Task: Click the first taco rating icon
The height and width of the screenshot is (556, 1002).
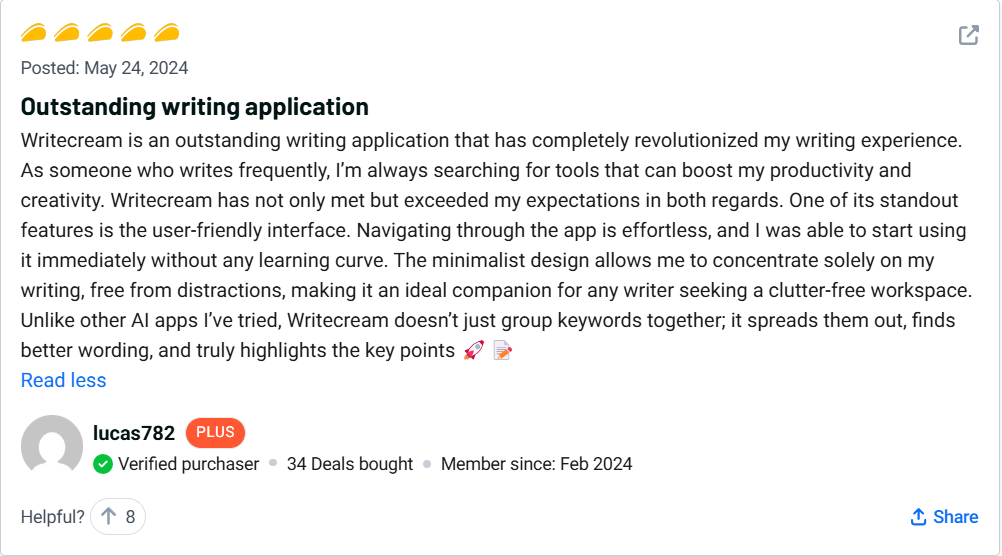Action: click(34, 33)
